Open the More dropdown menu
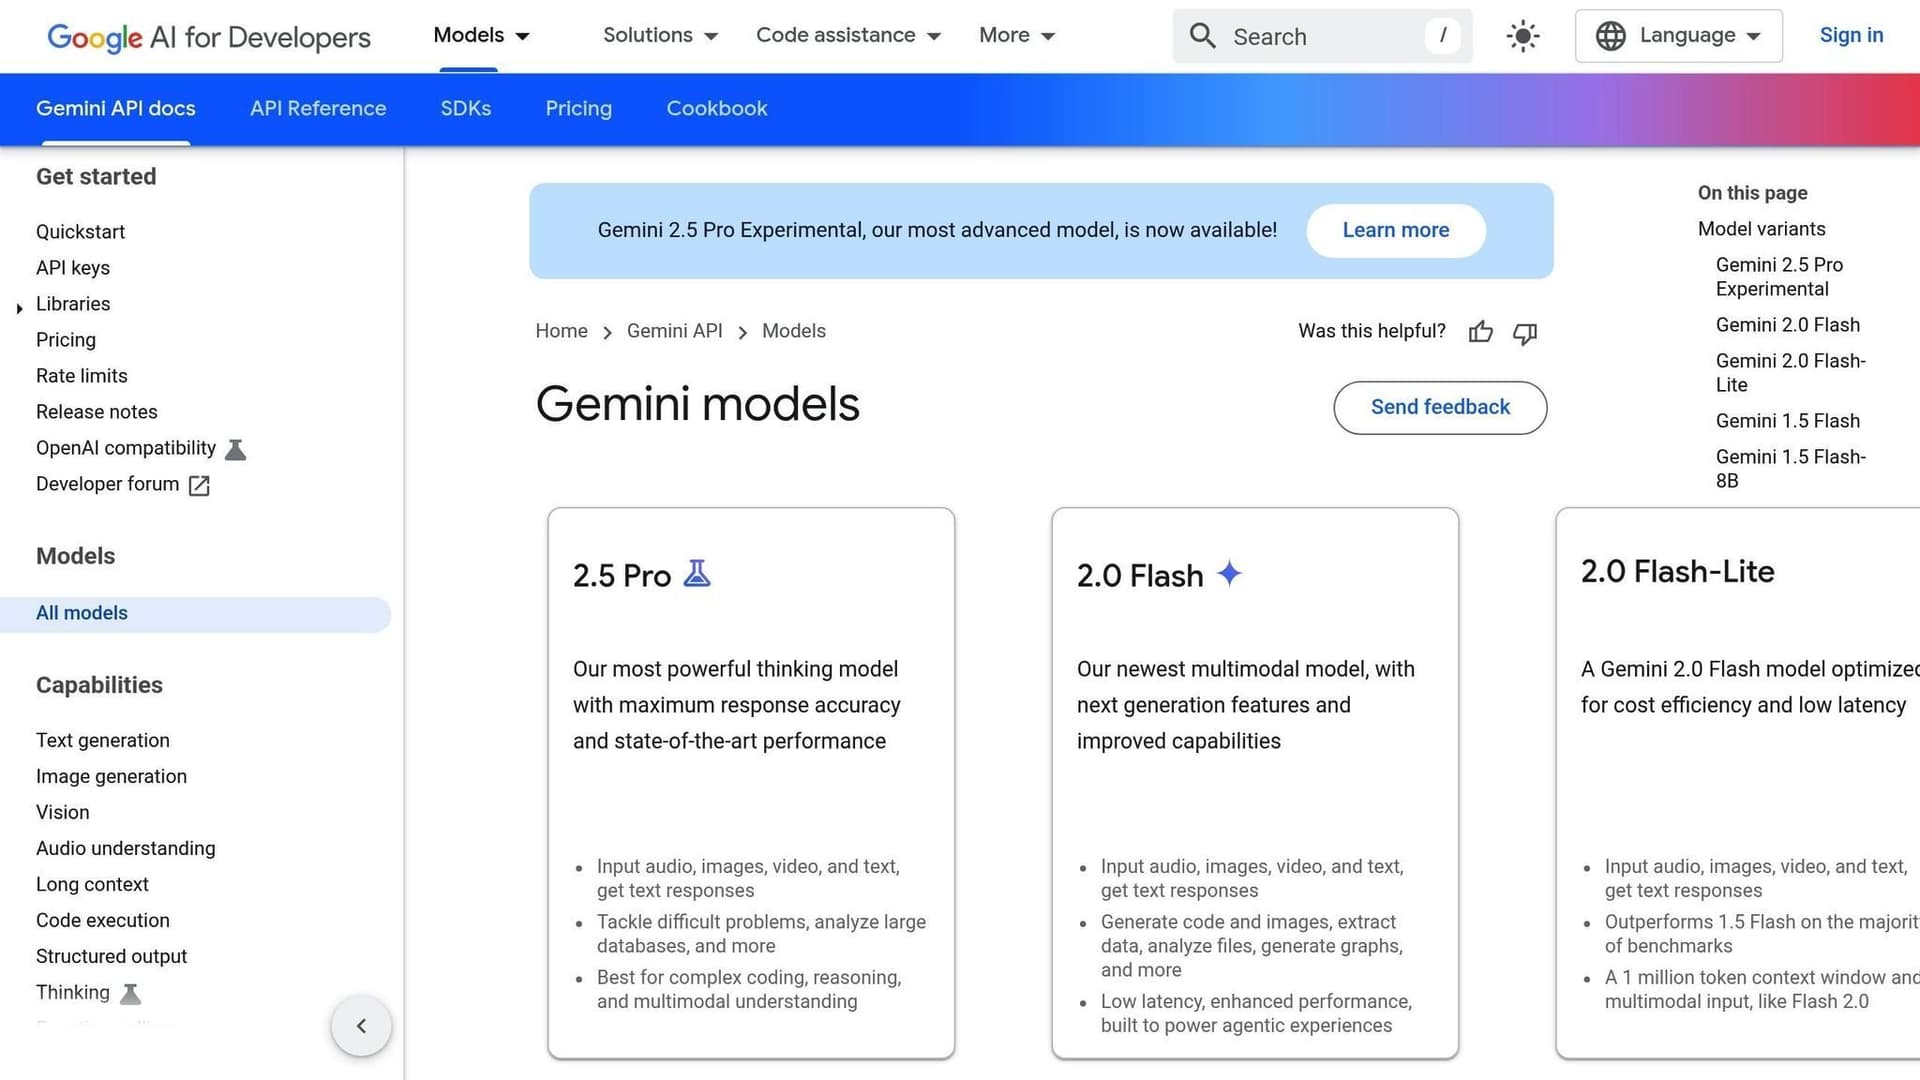 tap(1016, 35)
